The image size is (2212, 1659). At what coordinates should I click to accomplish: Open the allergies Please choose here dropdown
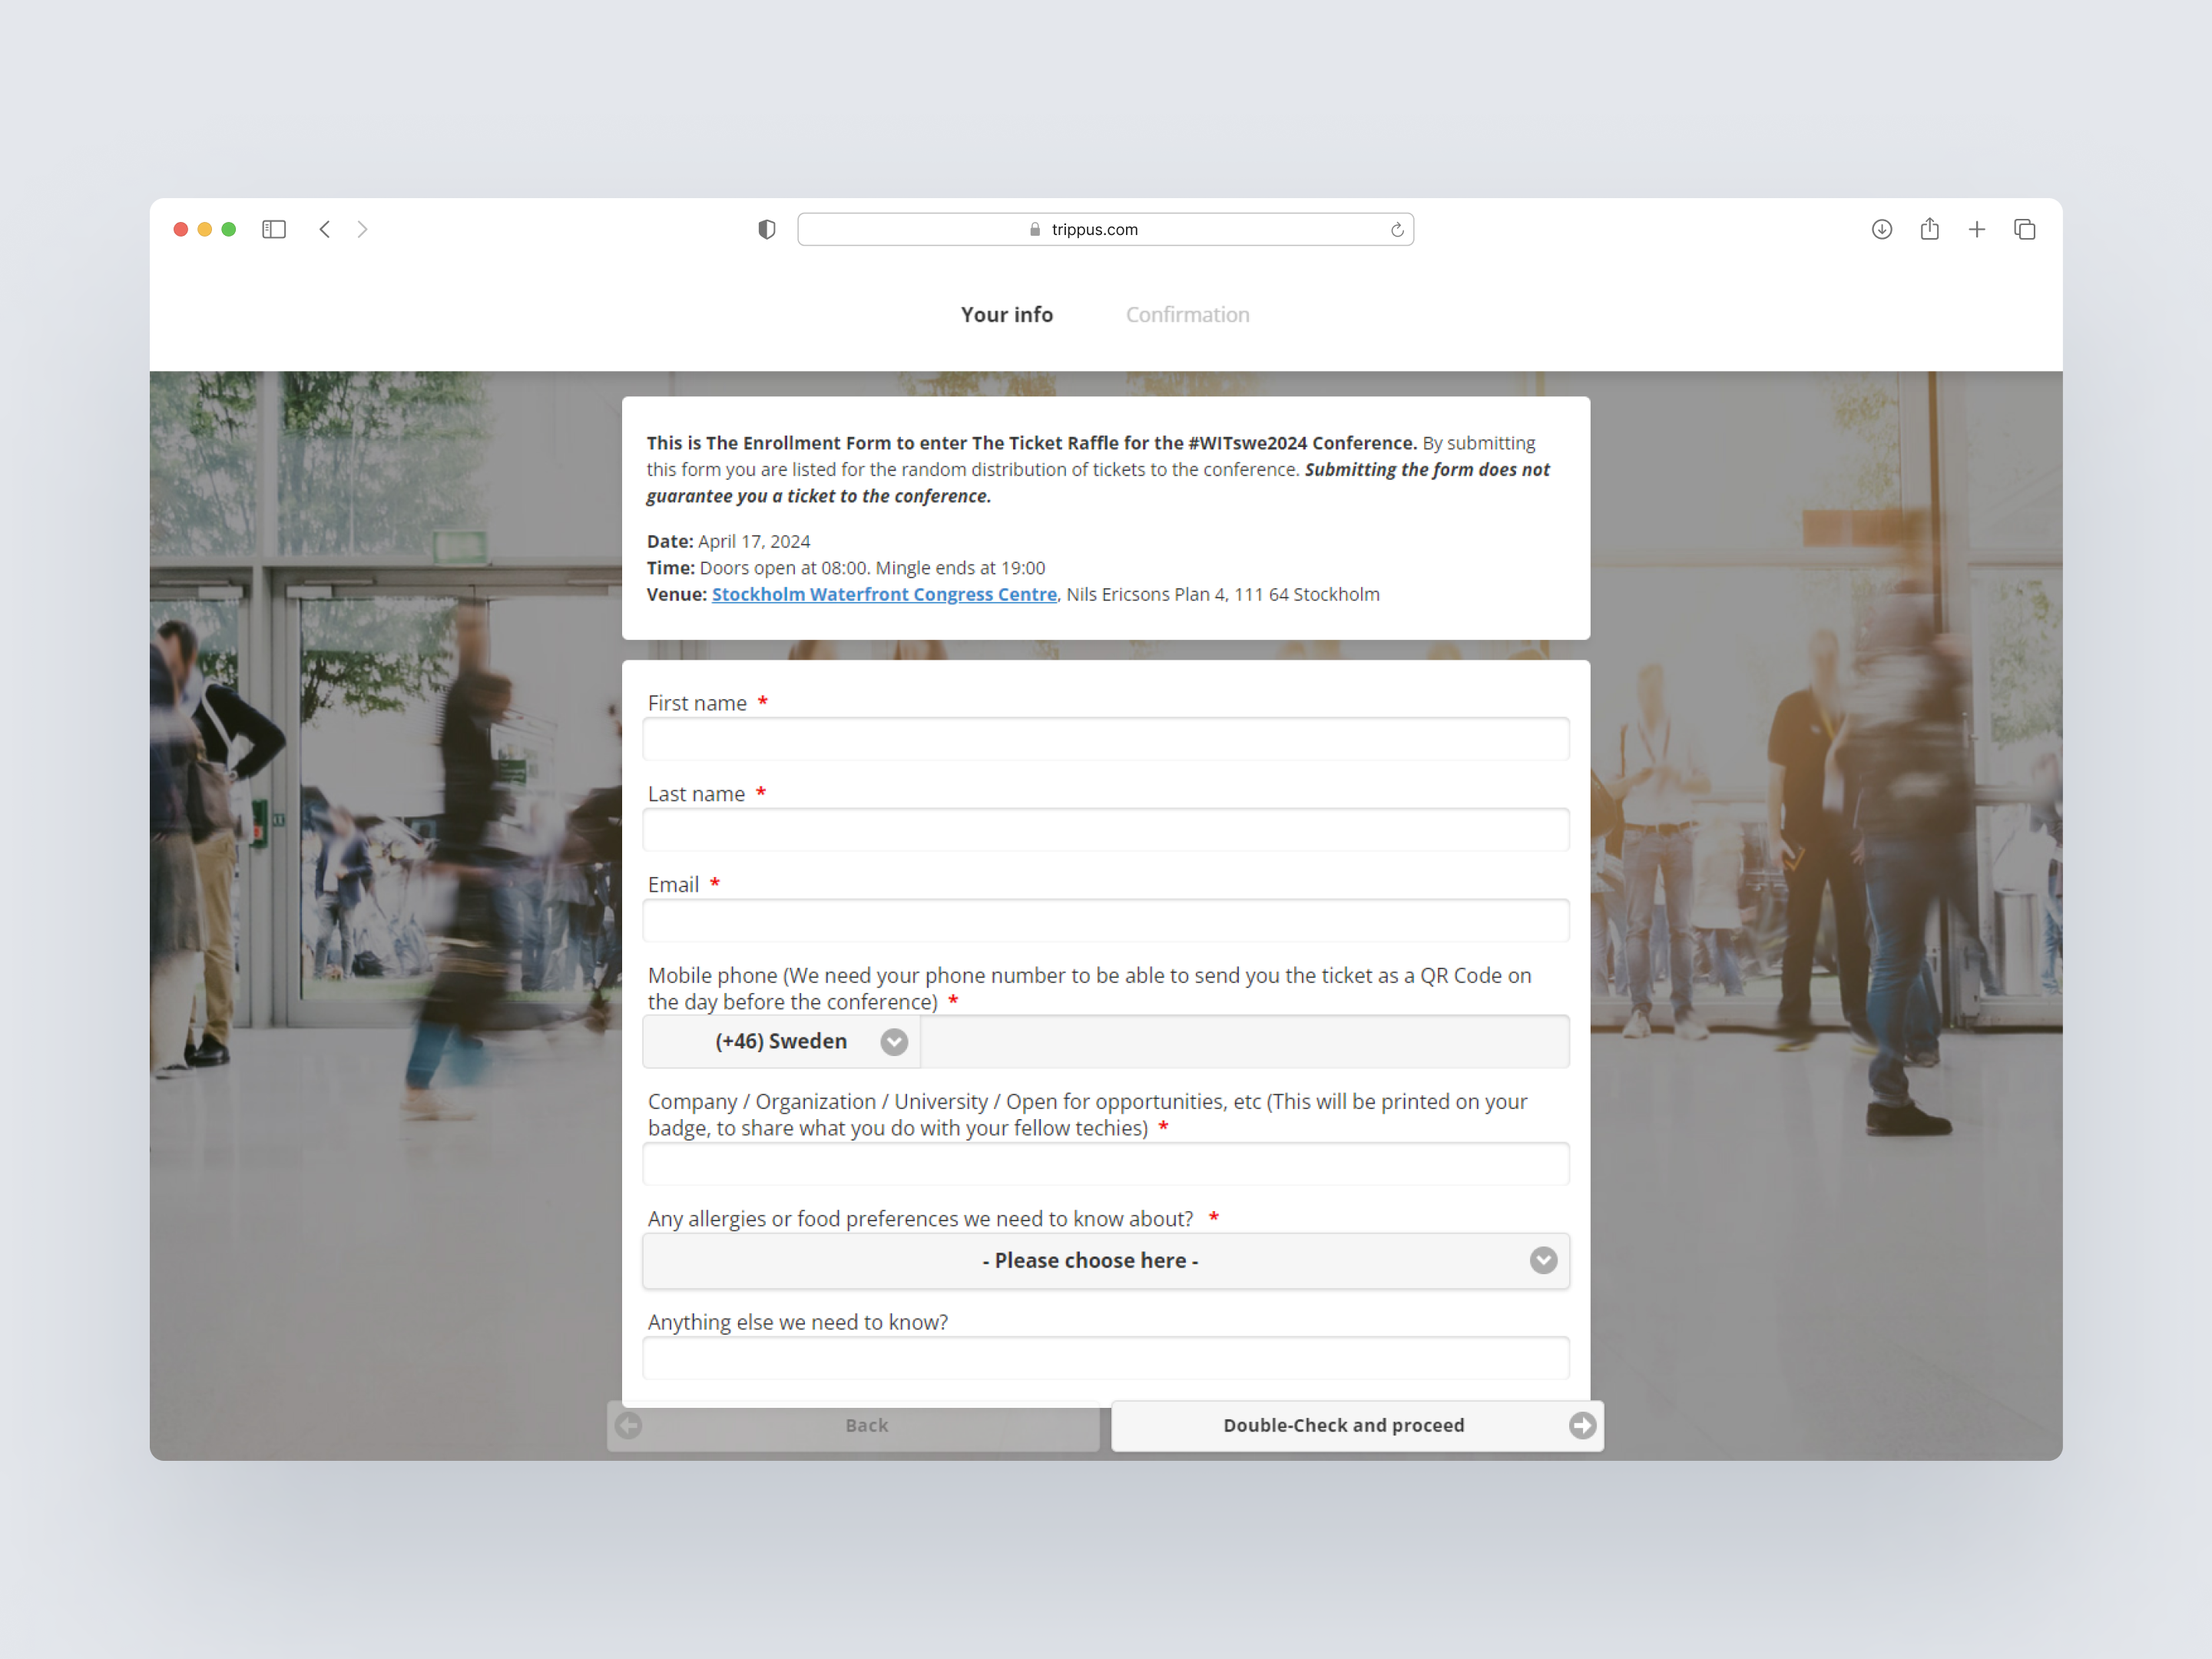pos(1106,1260)
